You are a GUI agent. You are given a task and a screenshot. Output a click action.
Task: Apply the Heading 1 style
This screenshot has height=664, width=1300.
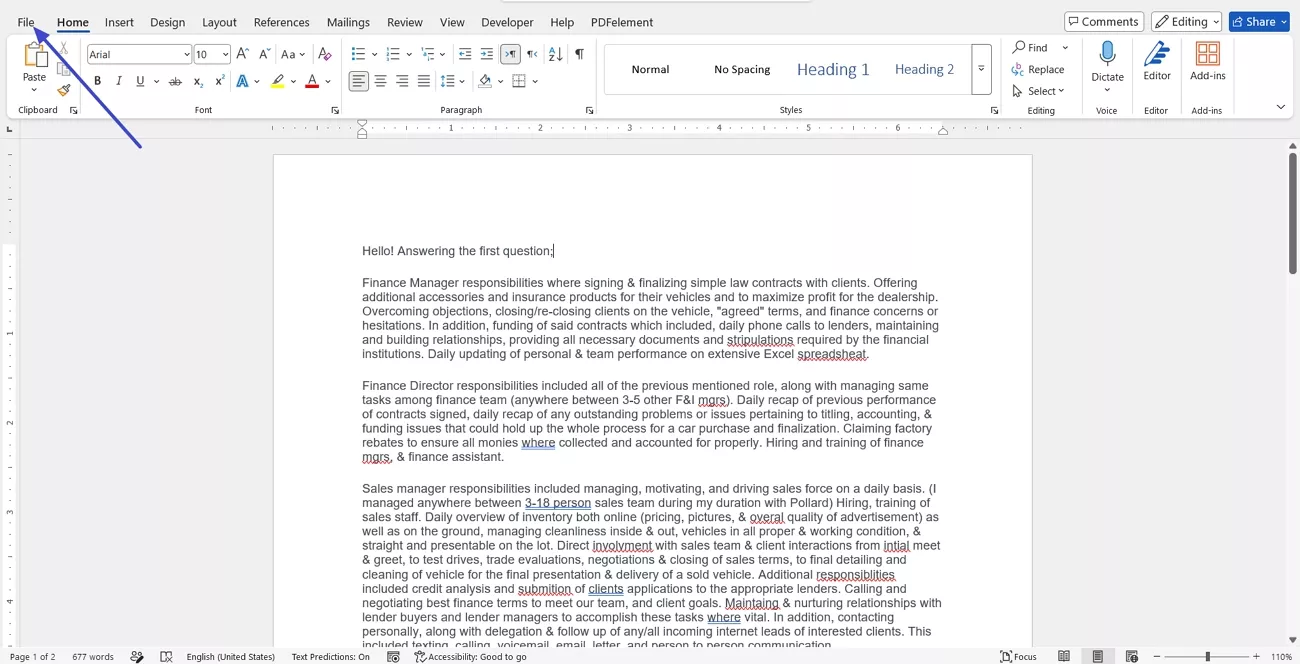(833, 69)
